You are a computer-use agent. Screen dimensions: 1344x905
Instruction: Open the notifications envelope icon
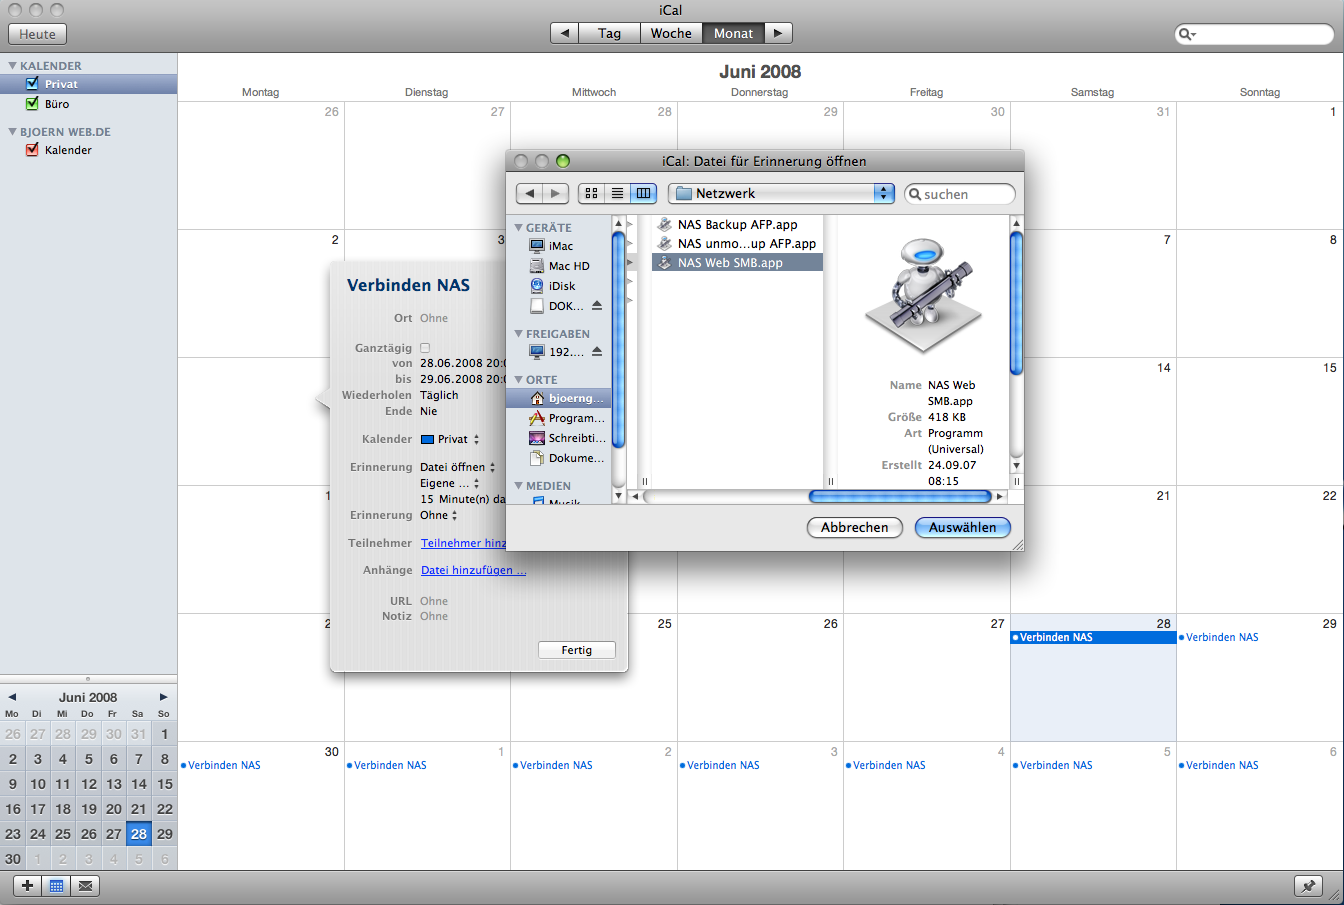85,885
